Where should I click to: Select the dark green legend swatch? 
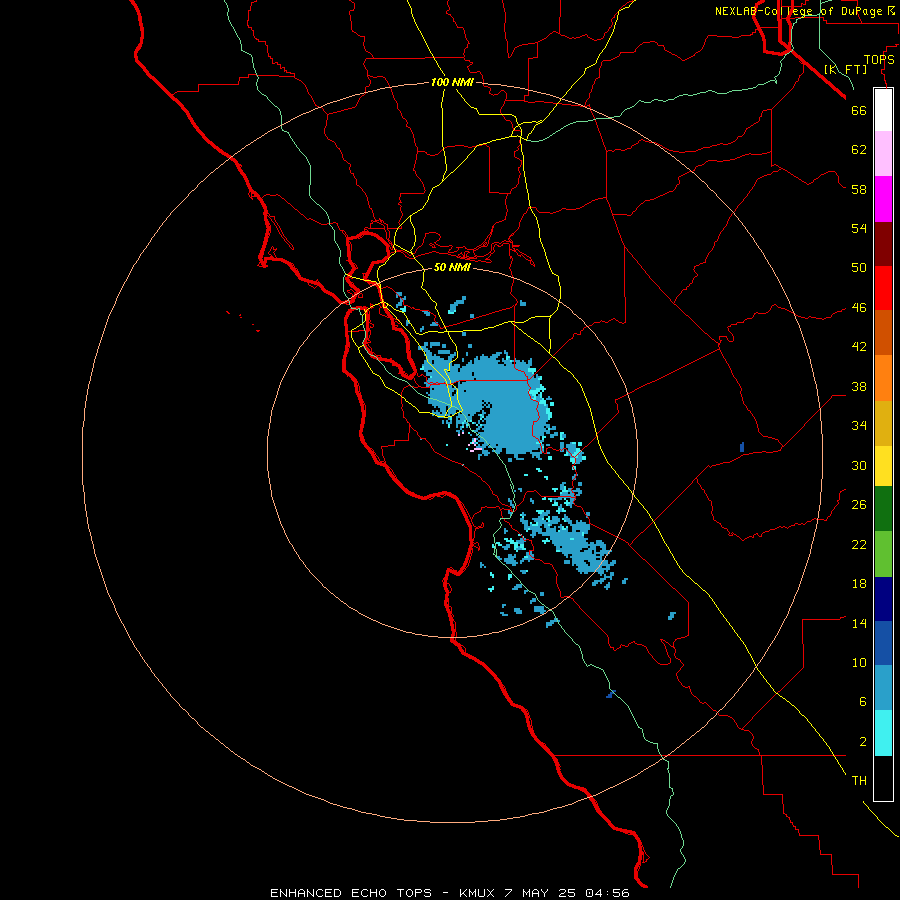883,509
